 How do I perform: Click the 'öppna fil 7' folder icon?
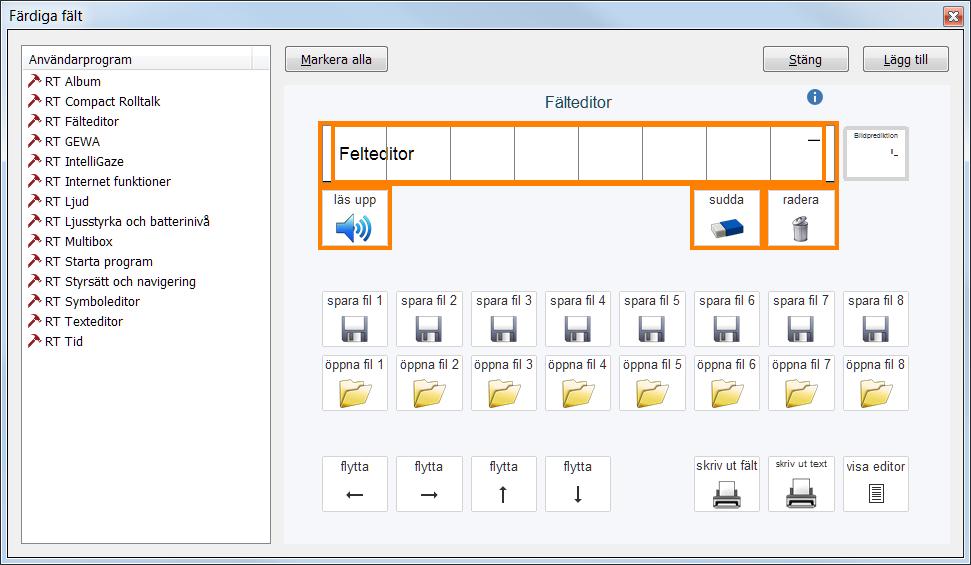click(801, 393)
